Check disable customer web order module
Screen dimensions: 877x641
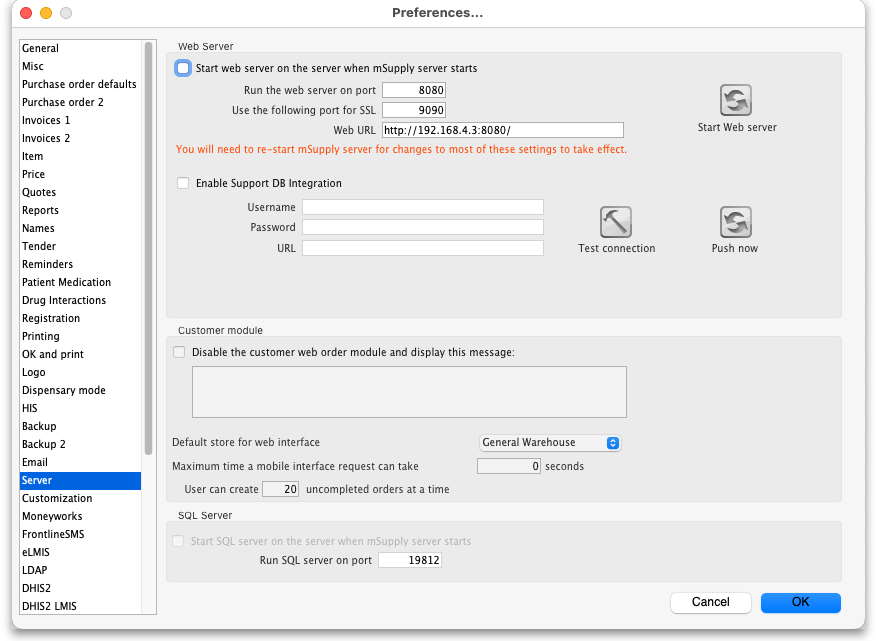click(x=180, y=352)
